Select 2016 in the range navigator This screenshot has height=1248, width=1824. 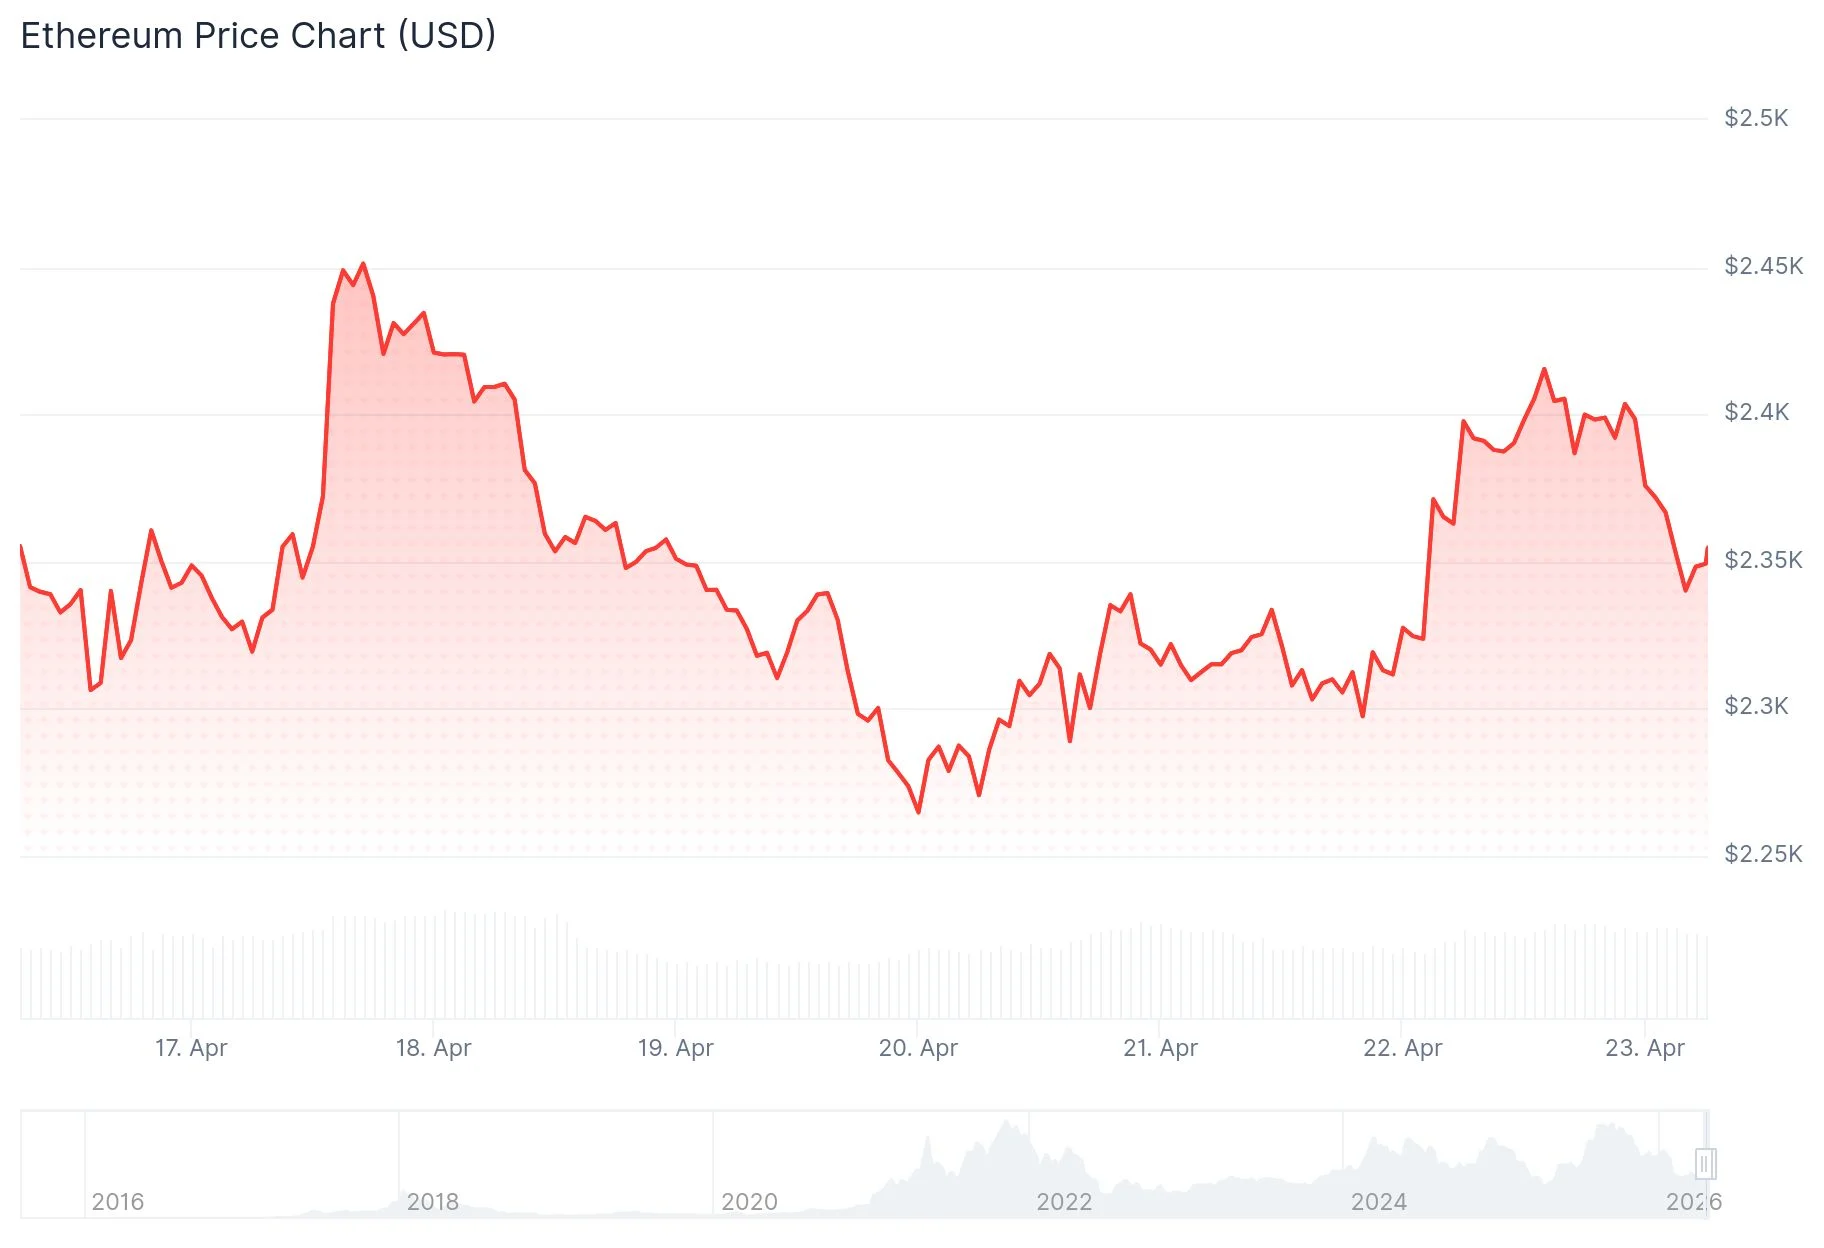click(x=118, y=1201)
